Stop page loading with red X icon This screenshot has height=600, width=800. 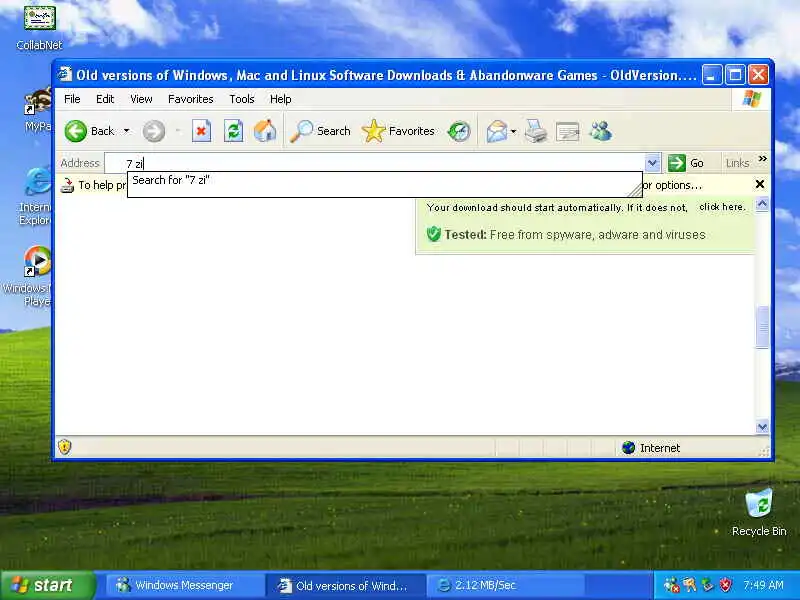tap(202, 131)
